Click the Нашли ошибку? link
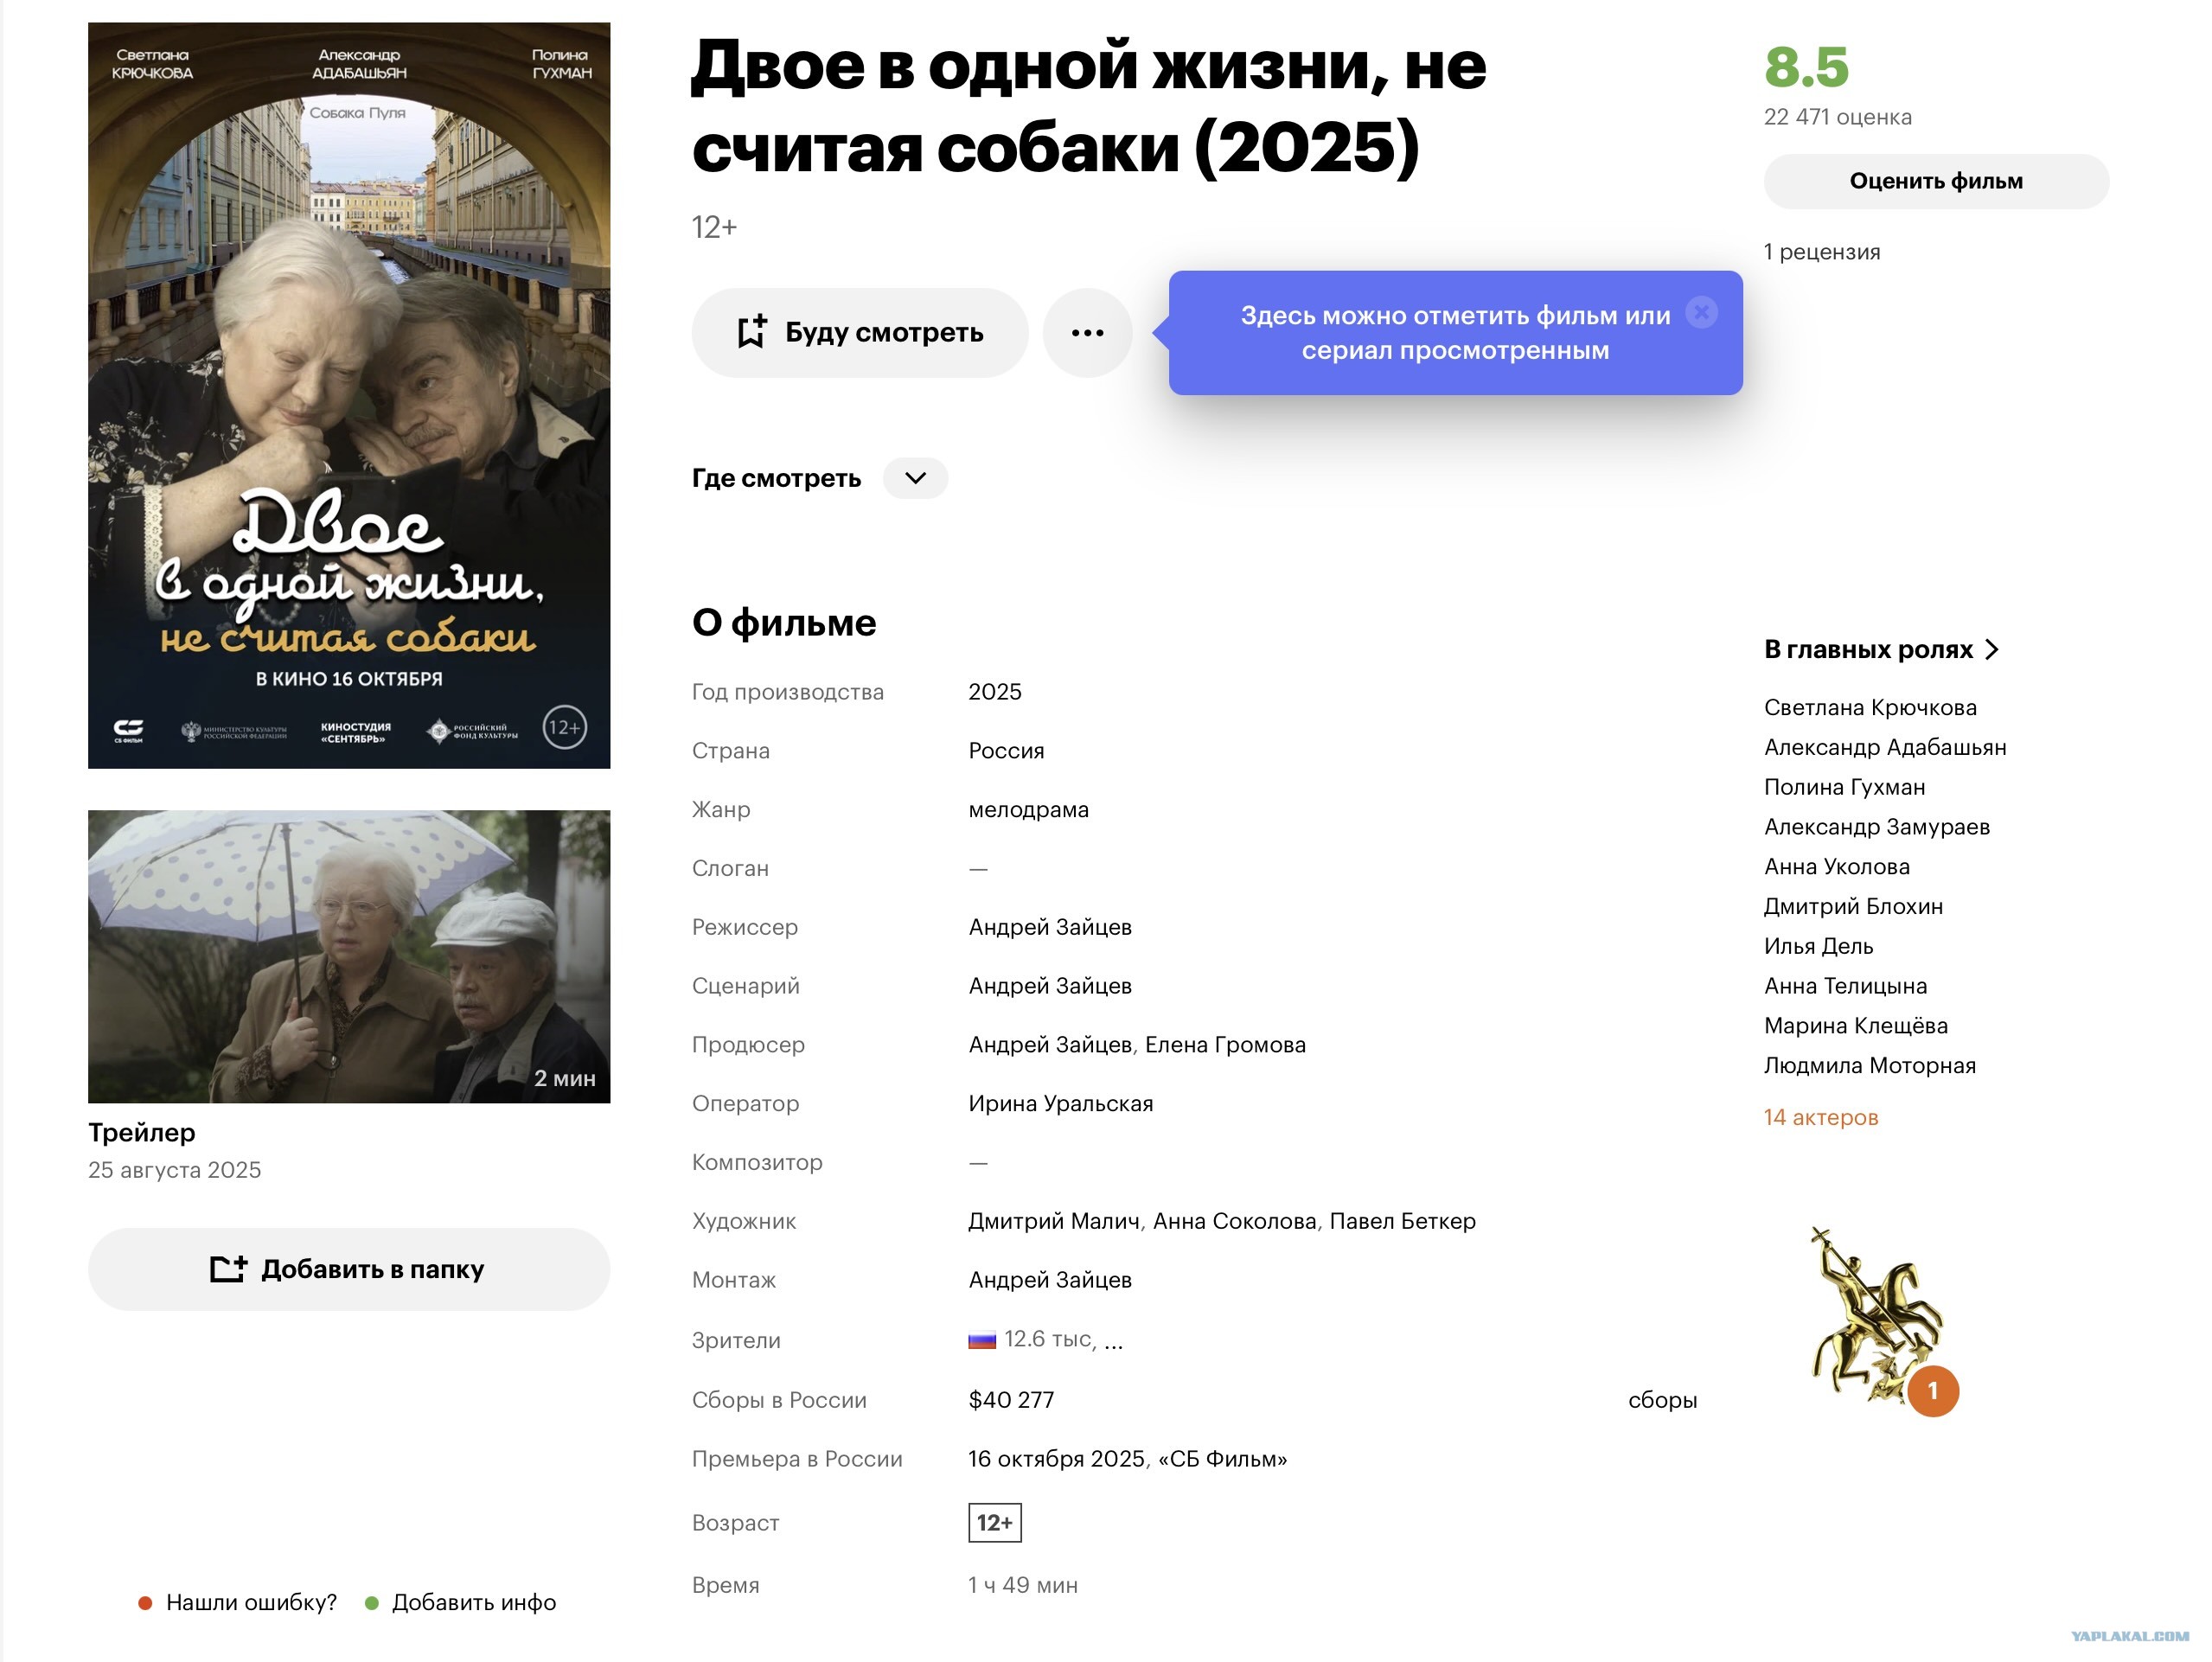Screen dimensions: 2212x1662 [x=251, y=1602]
